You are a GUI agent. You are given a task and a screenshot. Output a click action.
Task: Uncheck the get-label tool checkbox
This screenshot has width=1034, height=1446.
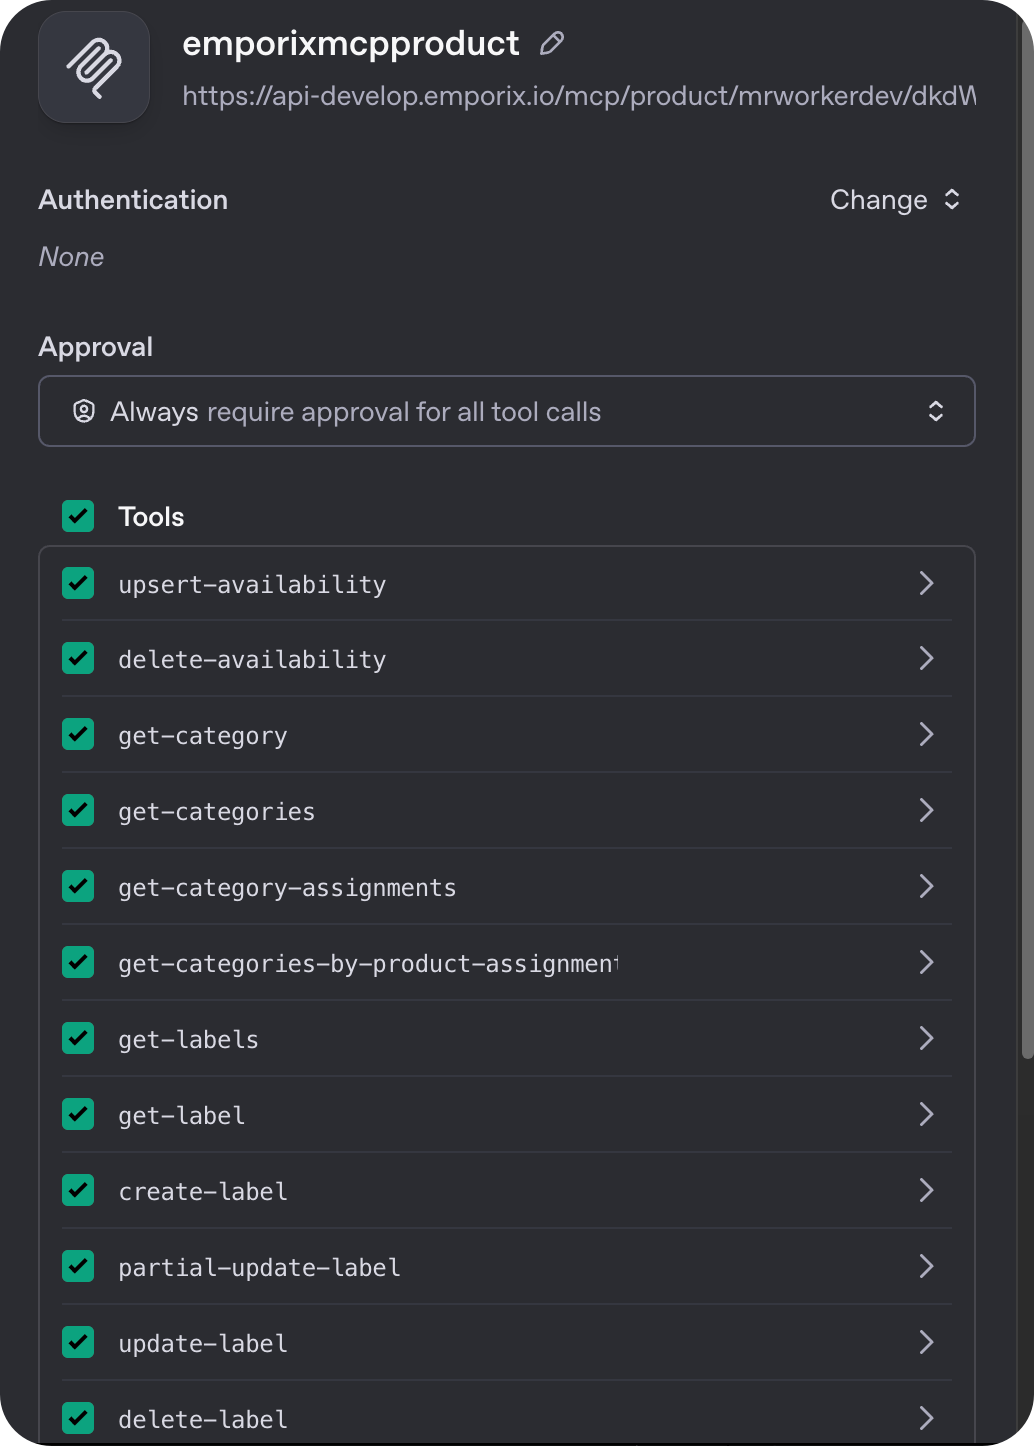(x=78, y=1114)
